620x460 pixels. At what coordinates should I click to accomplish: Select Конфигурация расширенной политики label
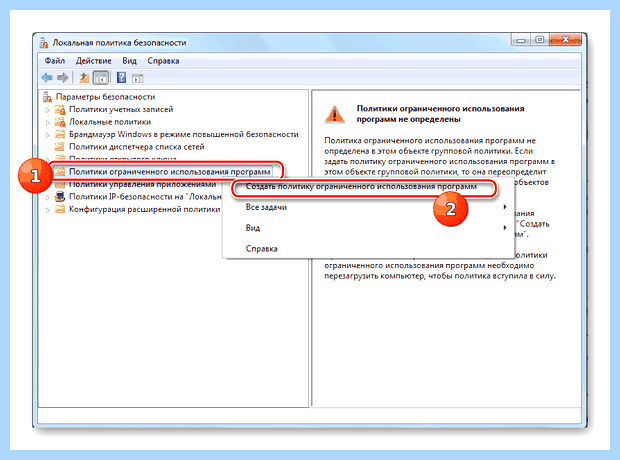[x=144, y=209]
